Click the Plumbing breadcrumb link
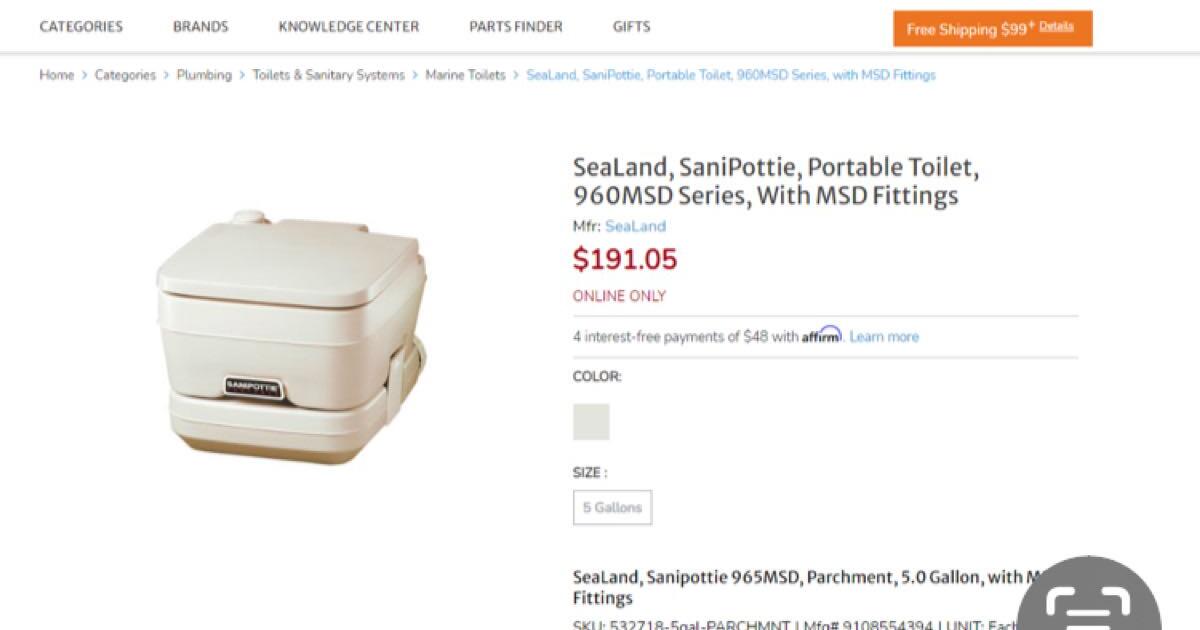Viewport: 1200px width, 630px height. (x=203, y=75)
